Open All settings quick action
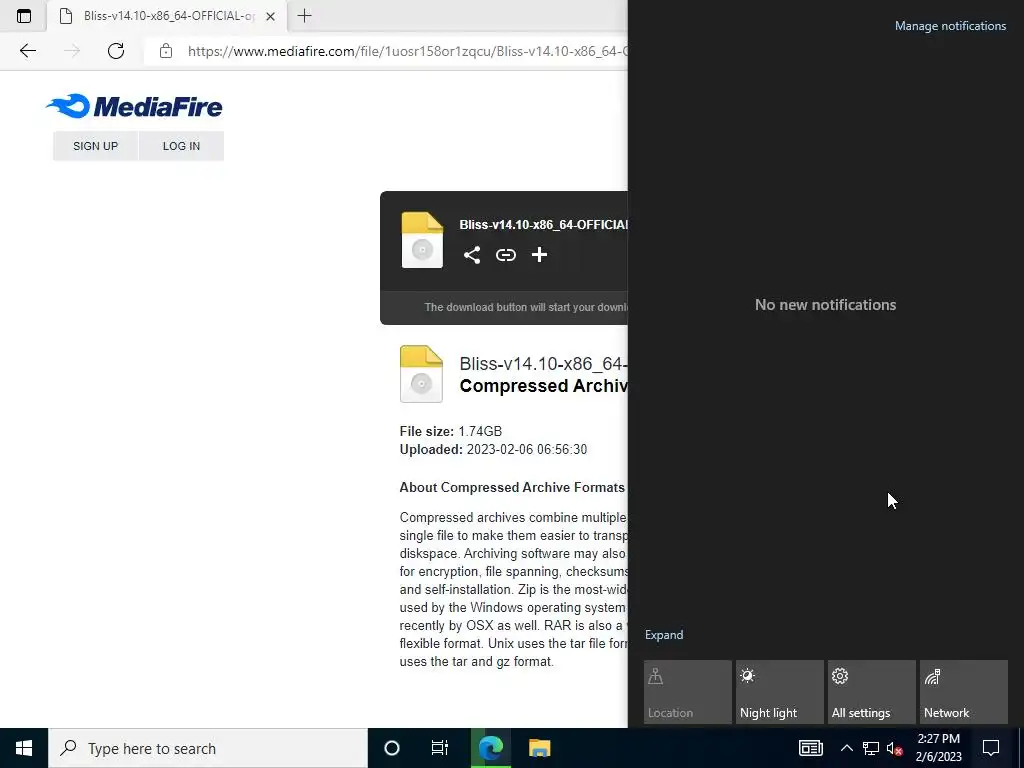The height and width of the screenshot is (768, 1024). click(x=872, y=692)
